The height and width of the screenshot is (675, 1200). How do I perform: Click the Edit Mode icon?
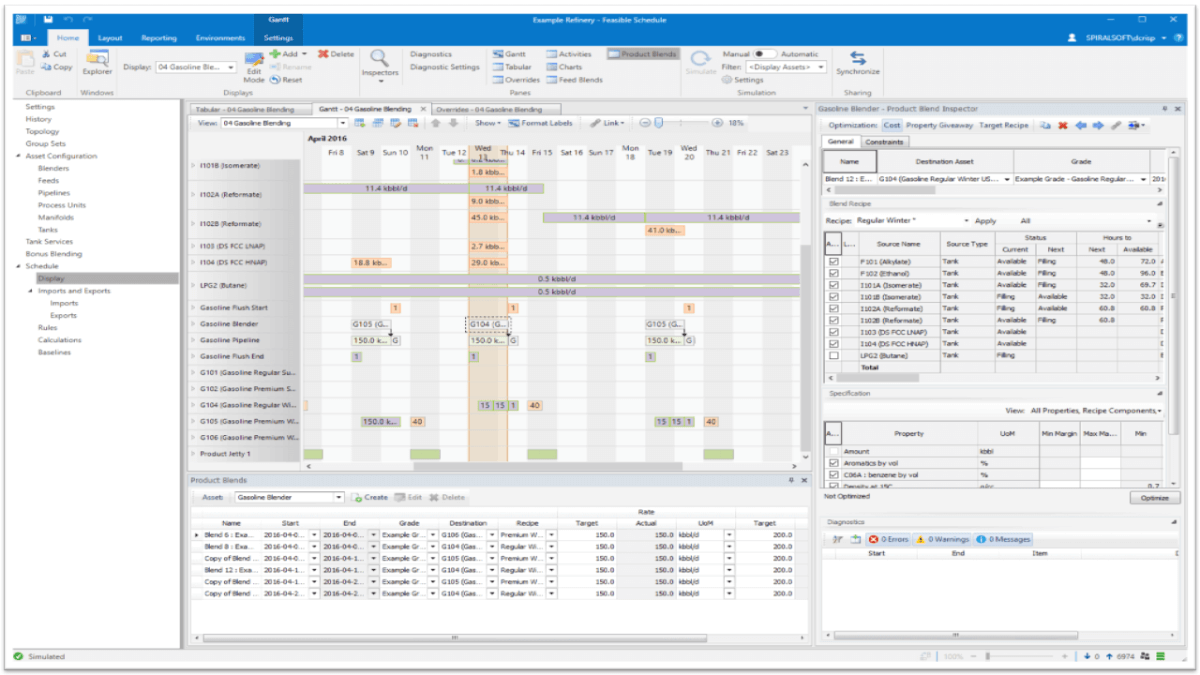[x=254, y=68]
